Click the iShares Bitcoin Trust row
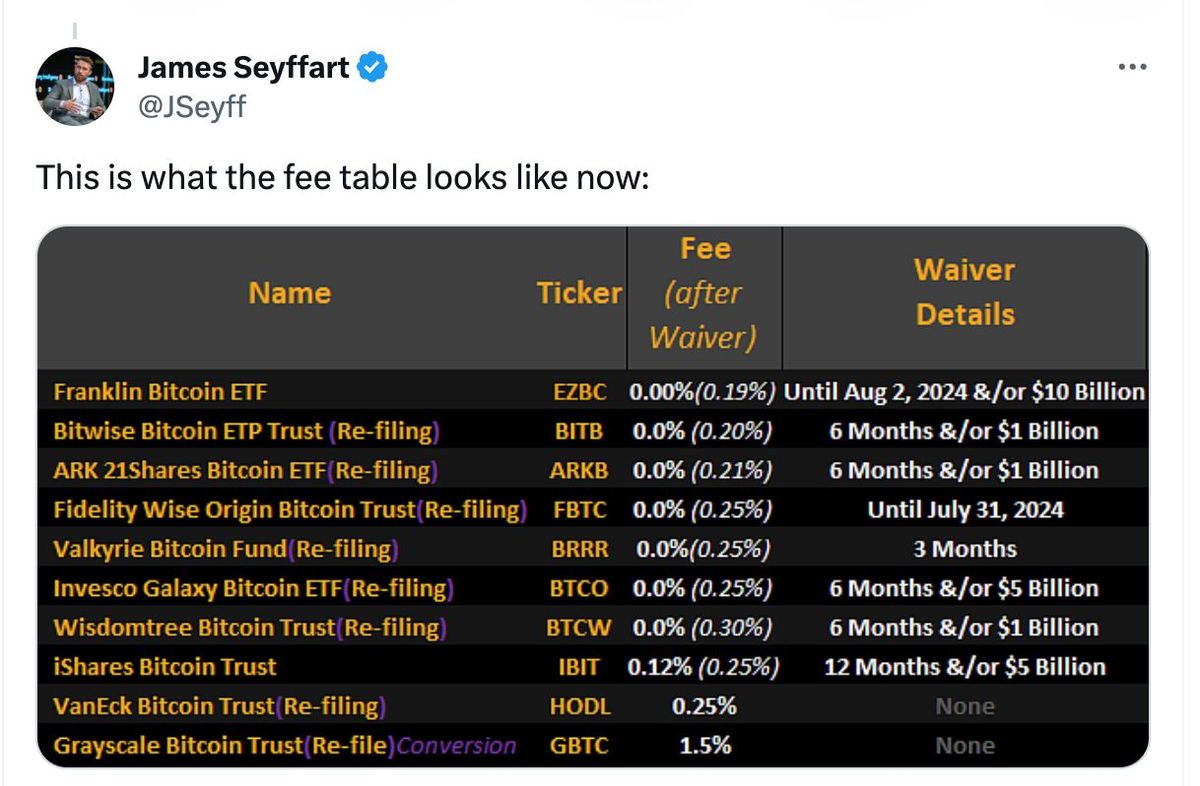Screen dimensions: 1200x786 (x=165, y=667)
